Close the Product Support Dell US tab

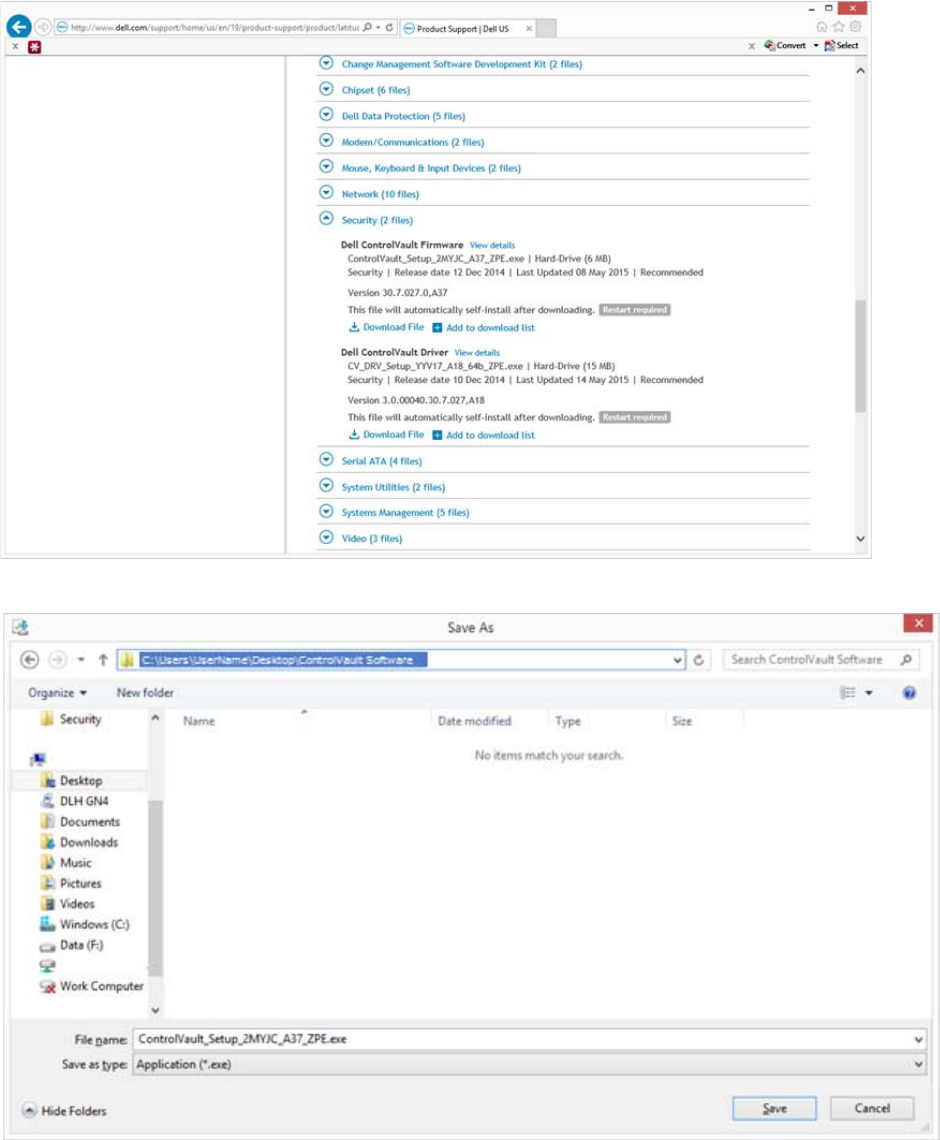pos(529,28)
